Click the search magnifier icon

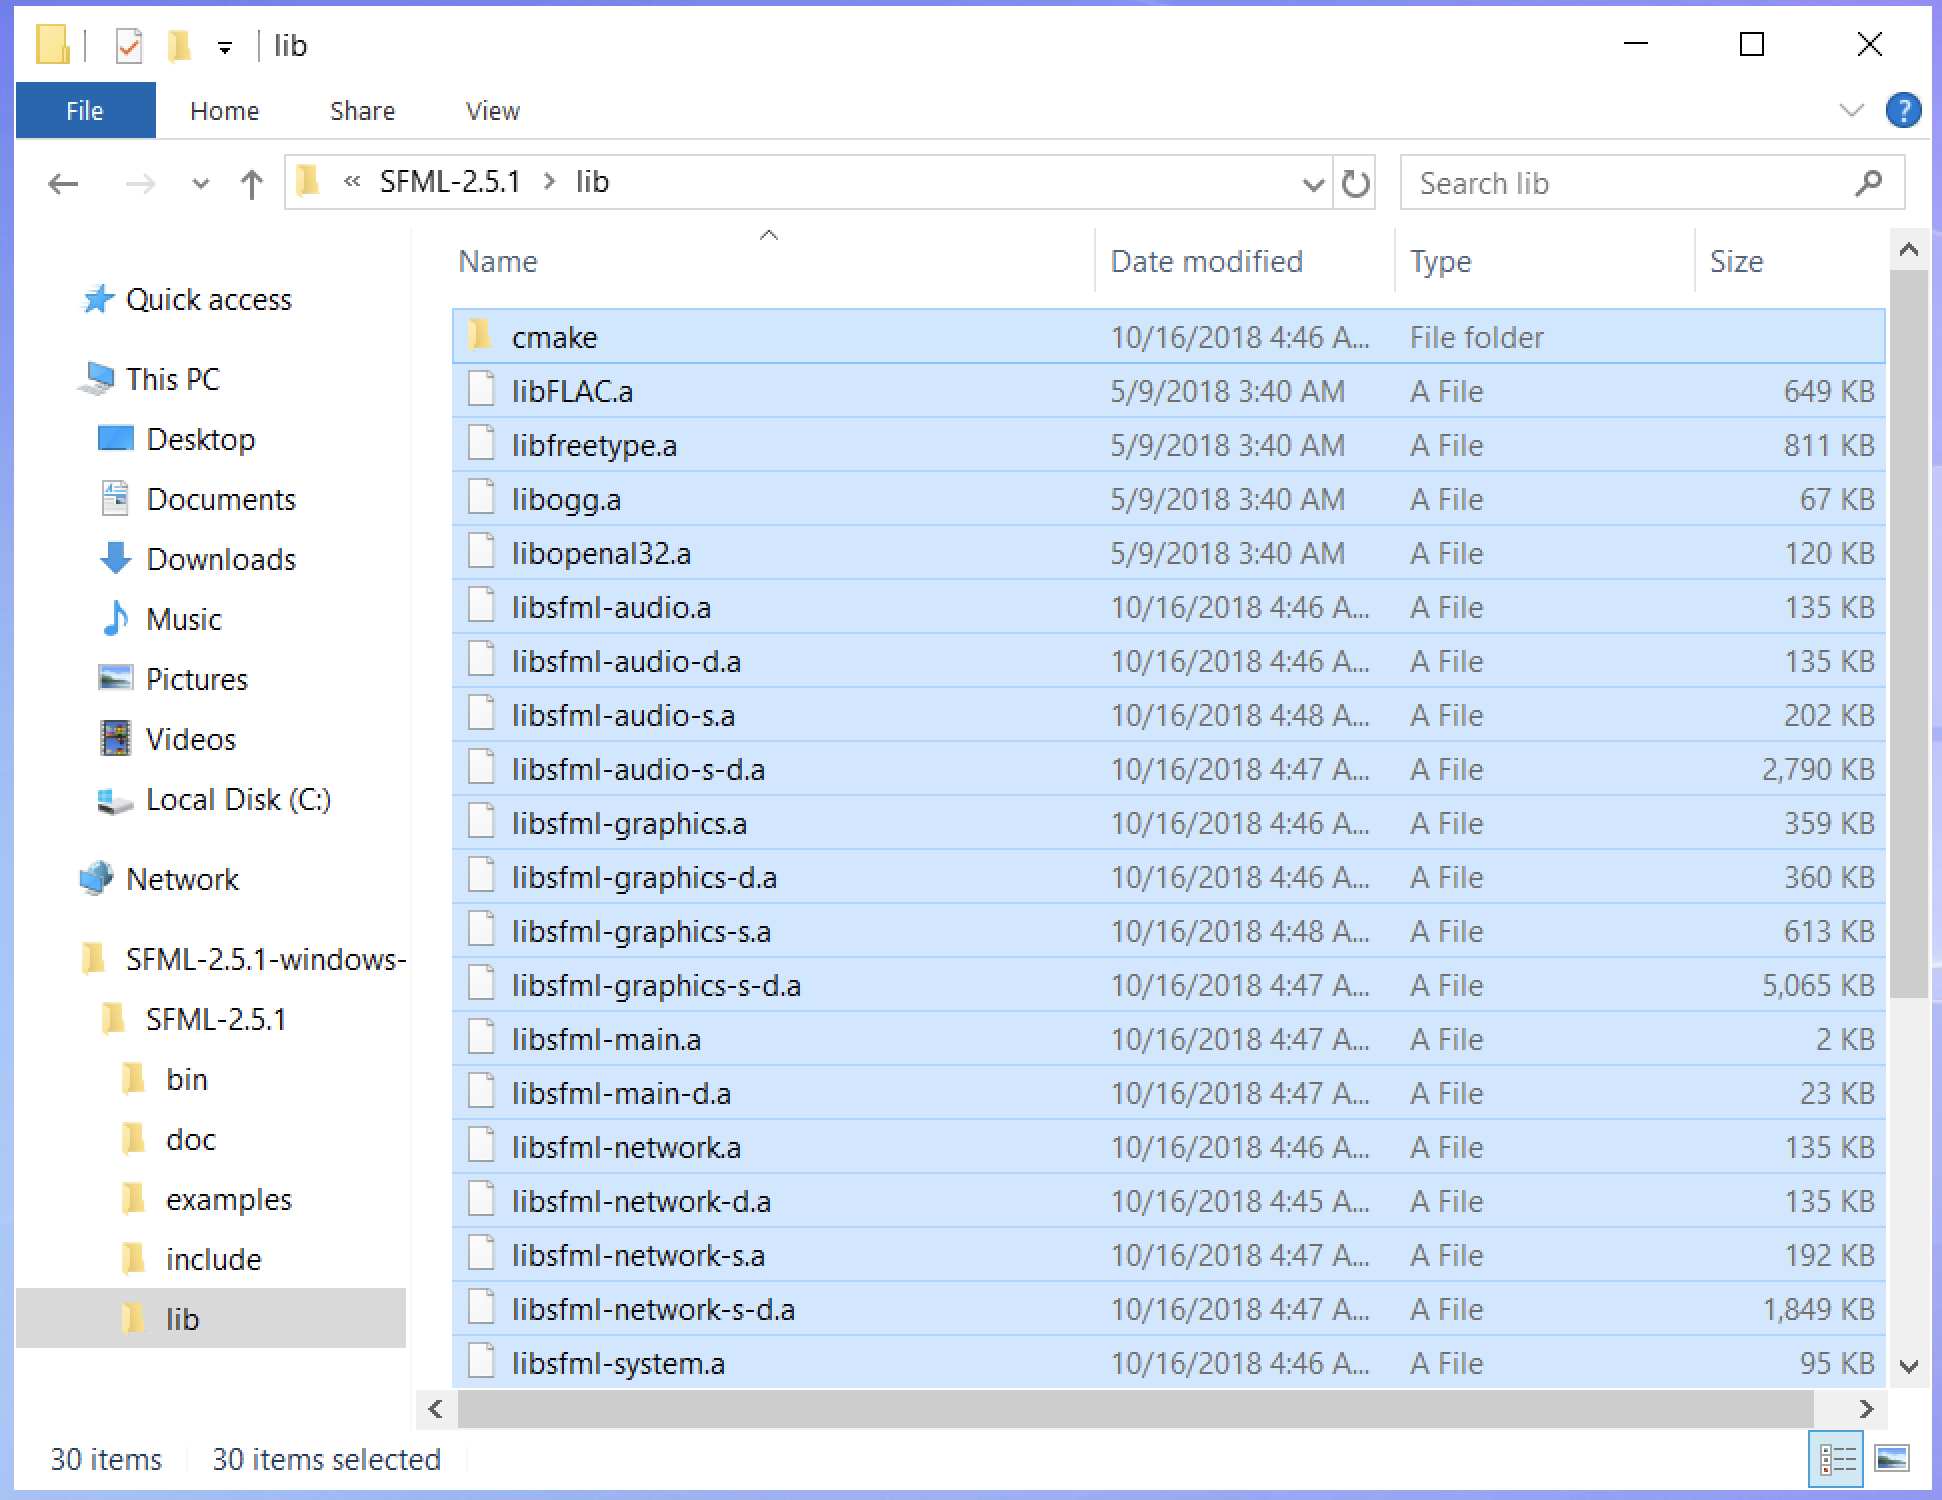click(x=1868, y=183)
